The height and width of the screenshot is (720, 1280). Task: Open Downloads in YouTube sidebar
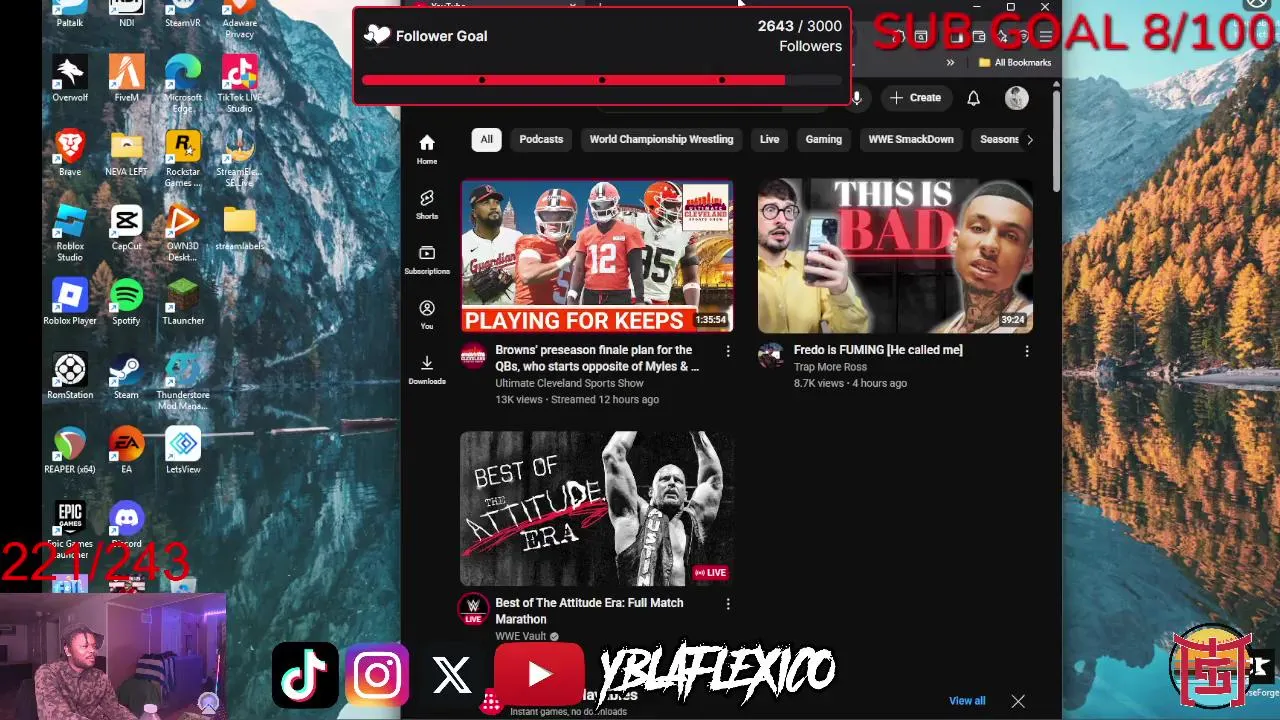[x=427, y=370]
